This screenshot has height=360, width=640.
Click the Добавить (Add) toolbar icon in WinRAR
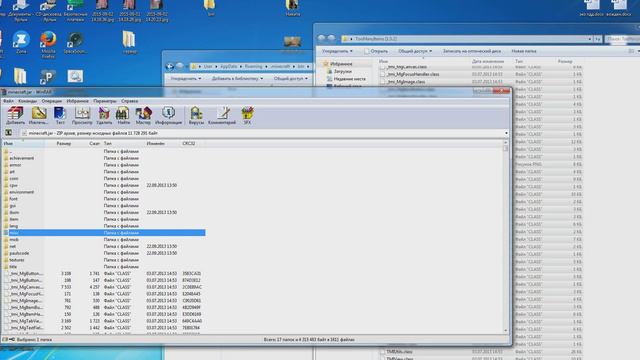[x=15, y=116]
